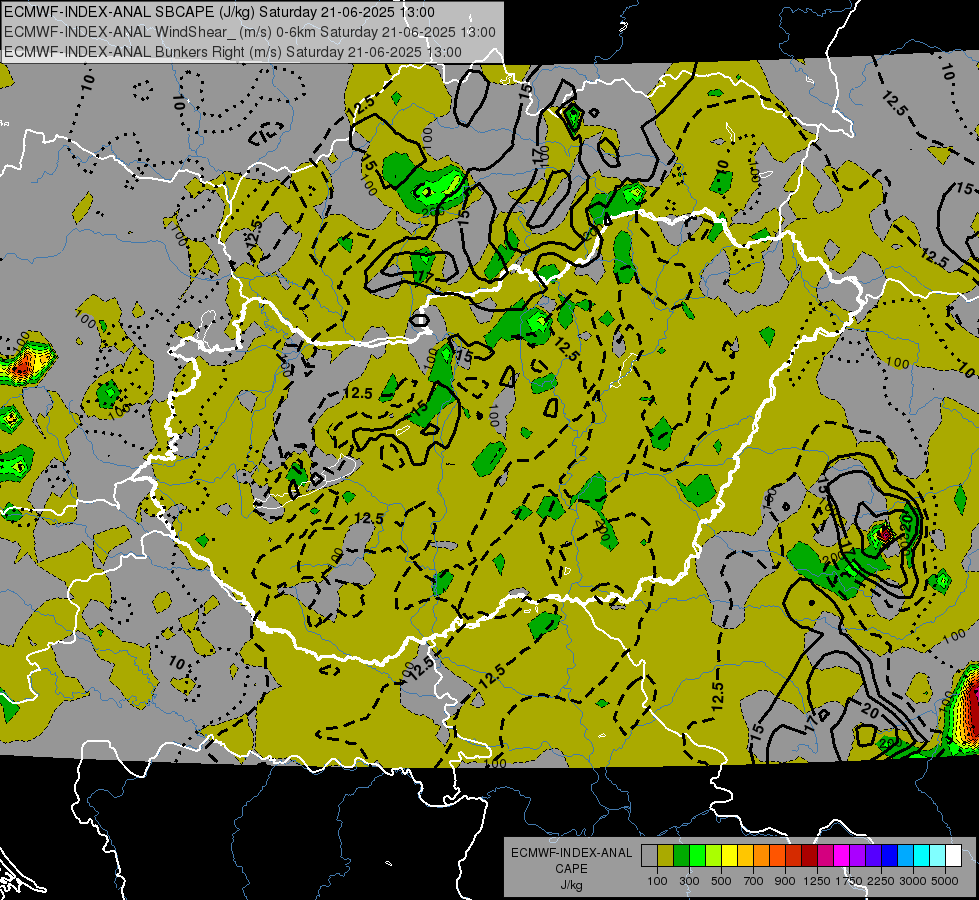Click the 700 legend value
Image resolution: width=979 pixels, height=900 pixels.
(754, 881)
